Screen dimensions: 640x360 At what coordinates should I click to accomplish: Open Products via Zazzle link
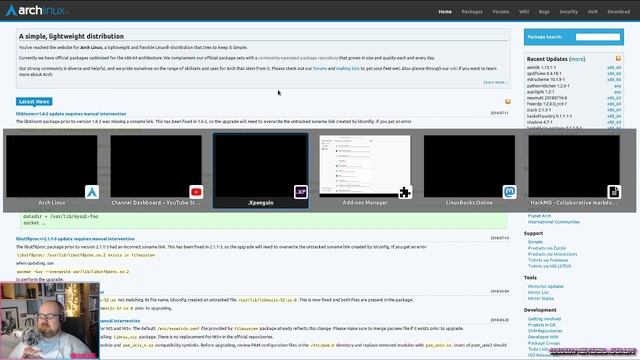[x=547, y=248]
